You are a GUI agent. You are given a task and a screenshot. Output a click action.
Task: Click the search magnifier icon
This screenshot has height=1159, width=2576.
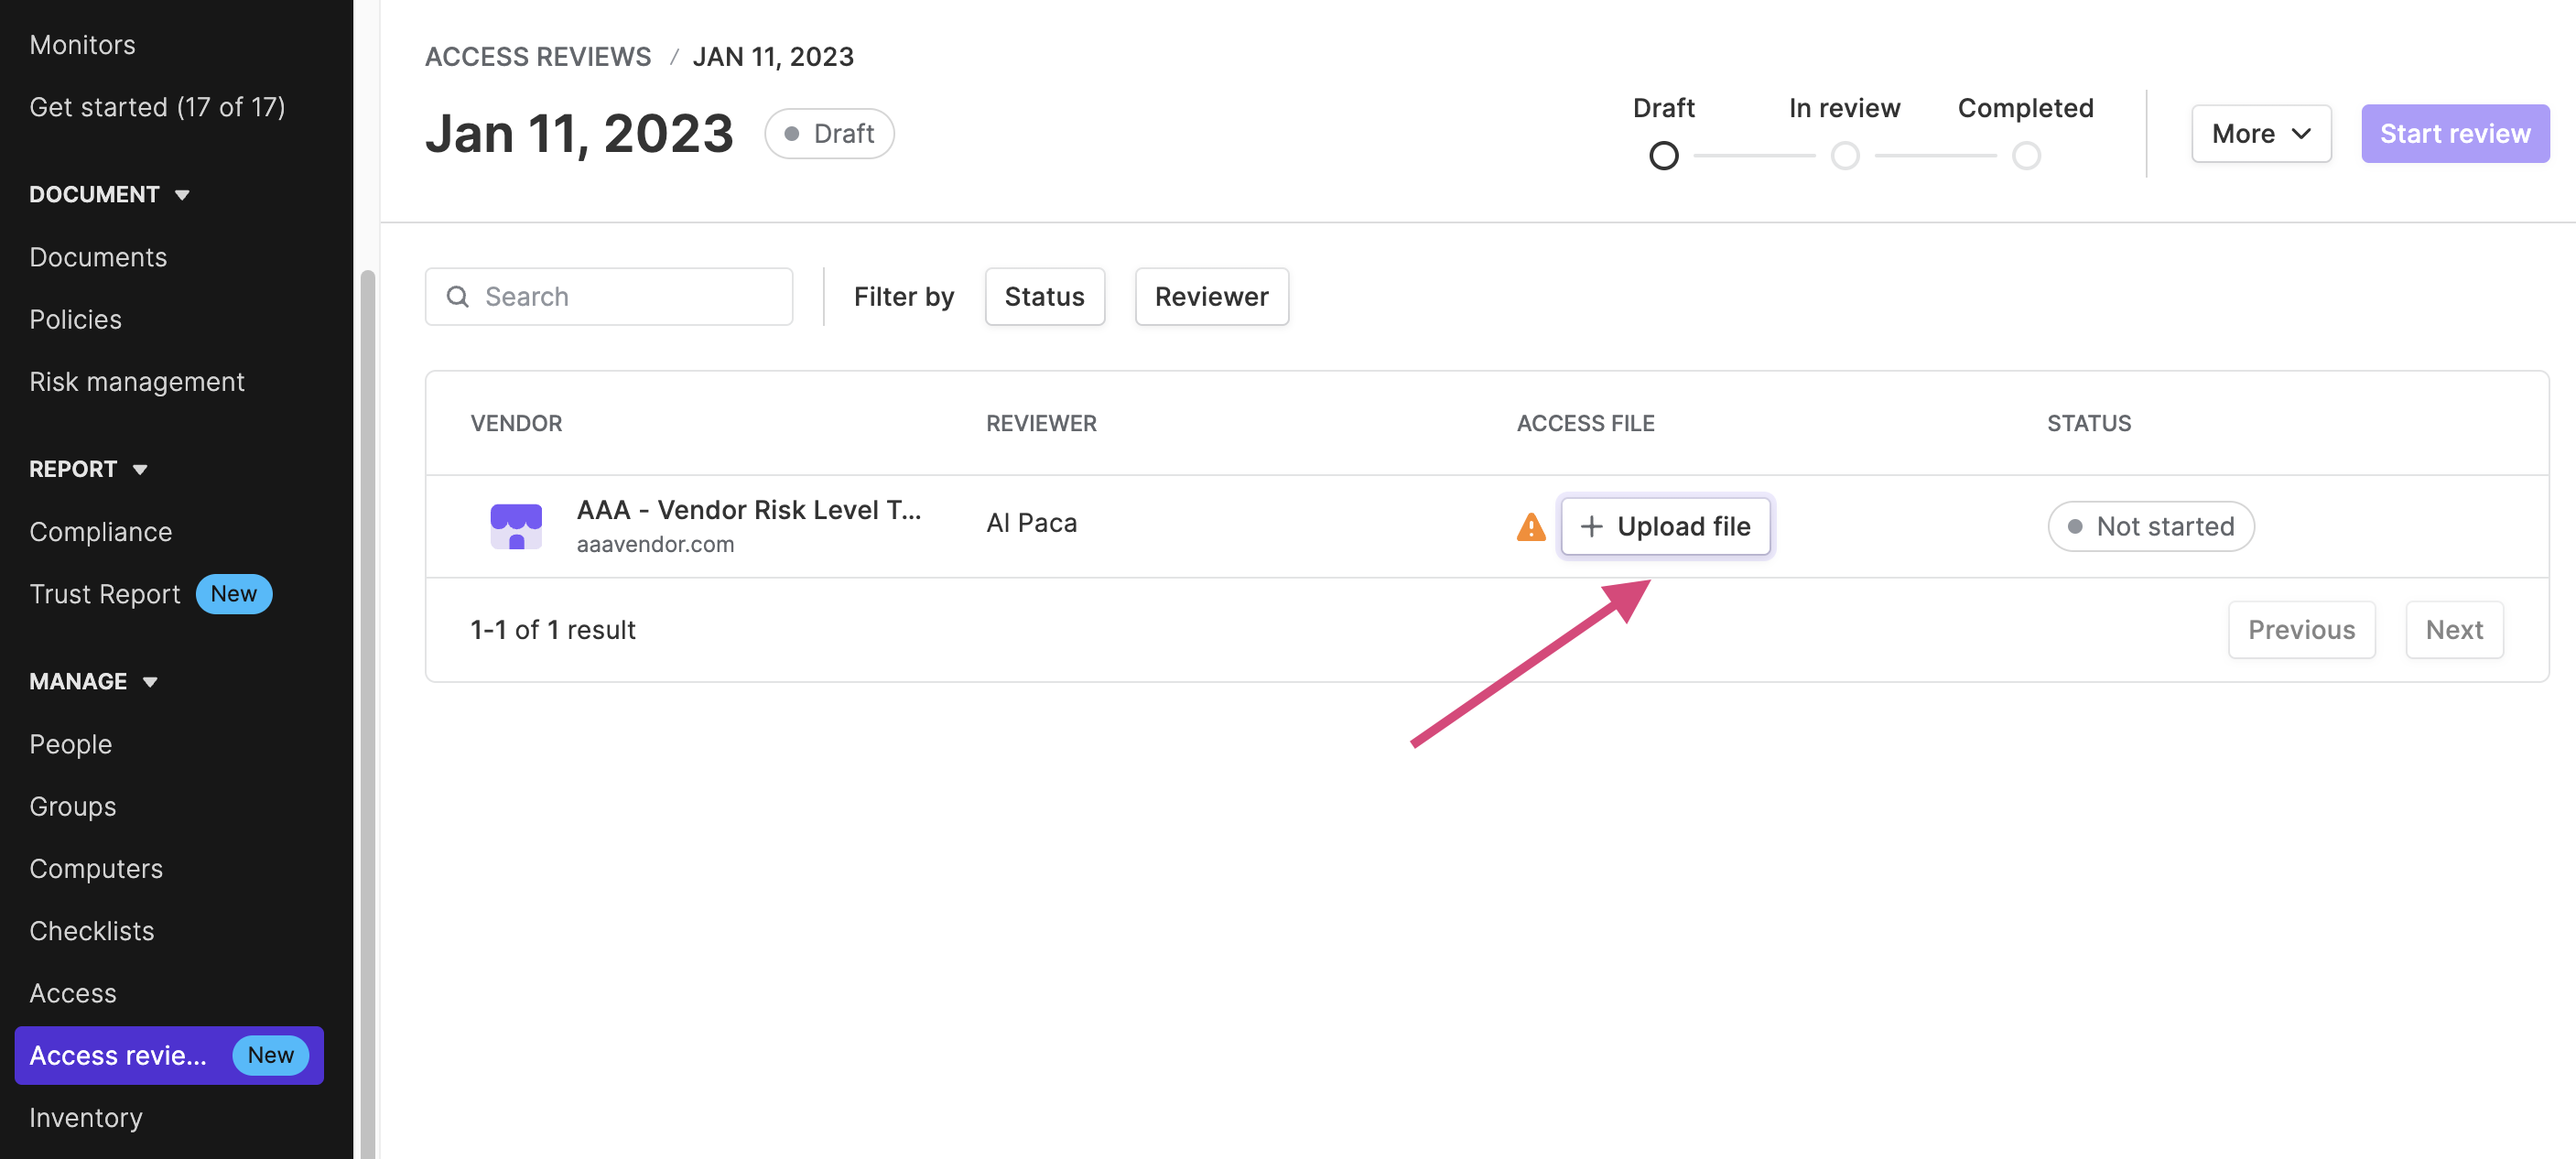458,297
